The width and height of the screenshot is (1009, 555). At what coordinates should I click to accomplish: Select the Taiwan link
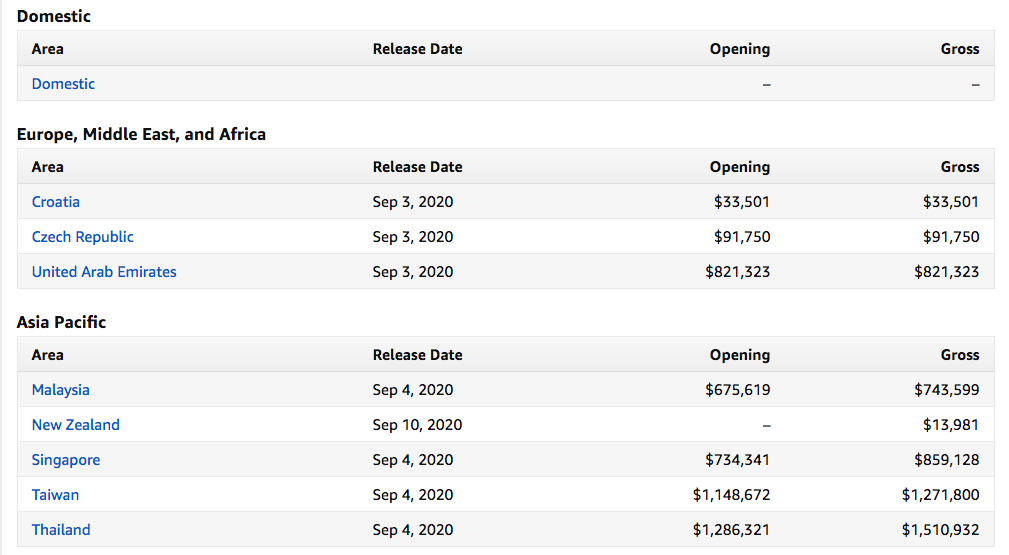55,495
